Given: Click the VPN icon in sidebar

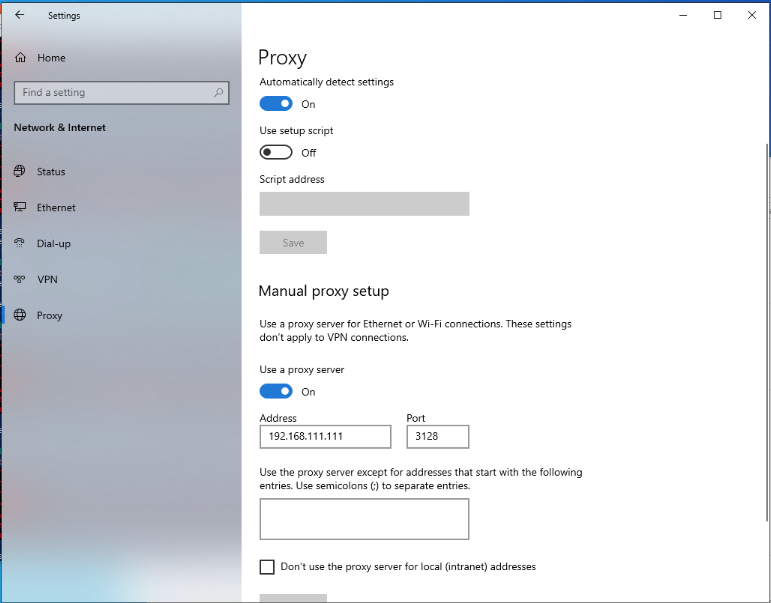Looking at the screenshot, I should 20,279.
